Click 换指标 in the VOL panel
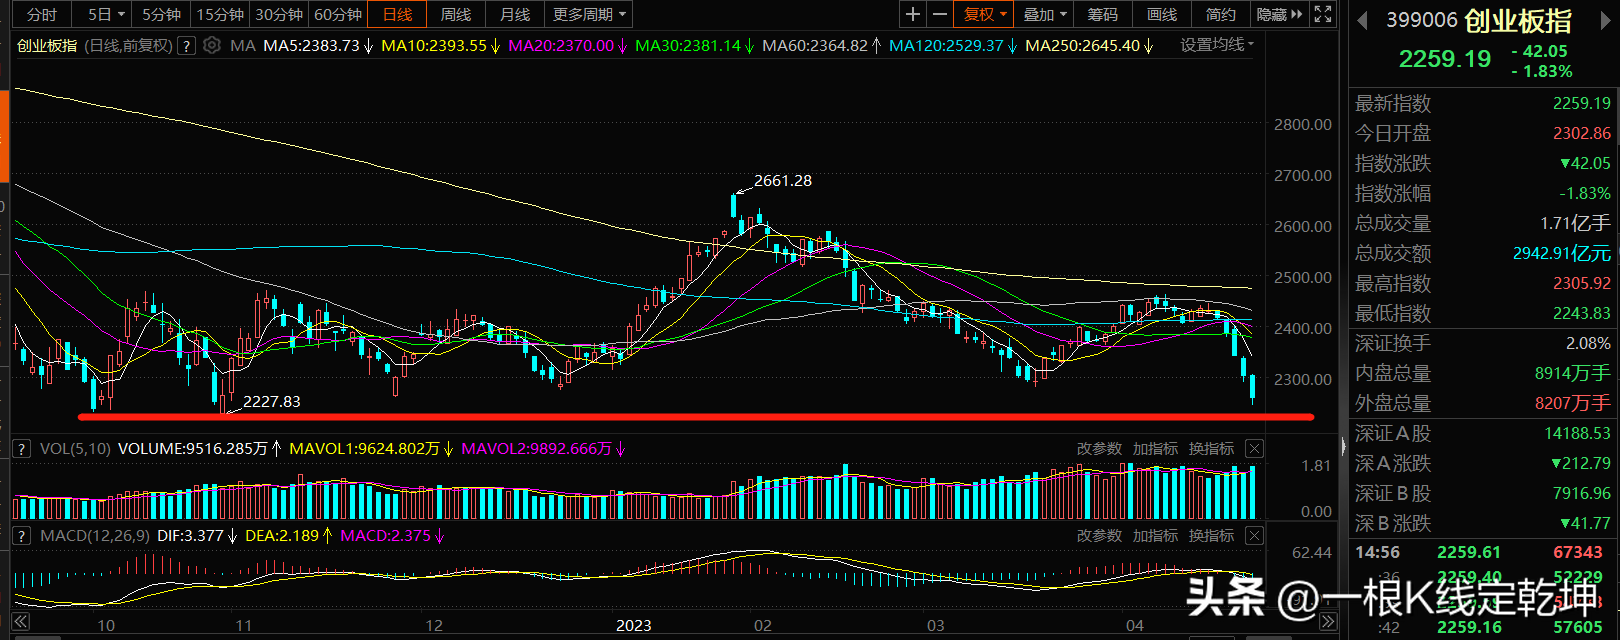Image resolution: width=1620 pixels, height=640 pixels. [1211, 449]
